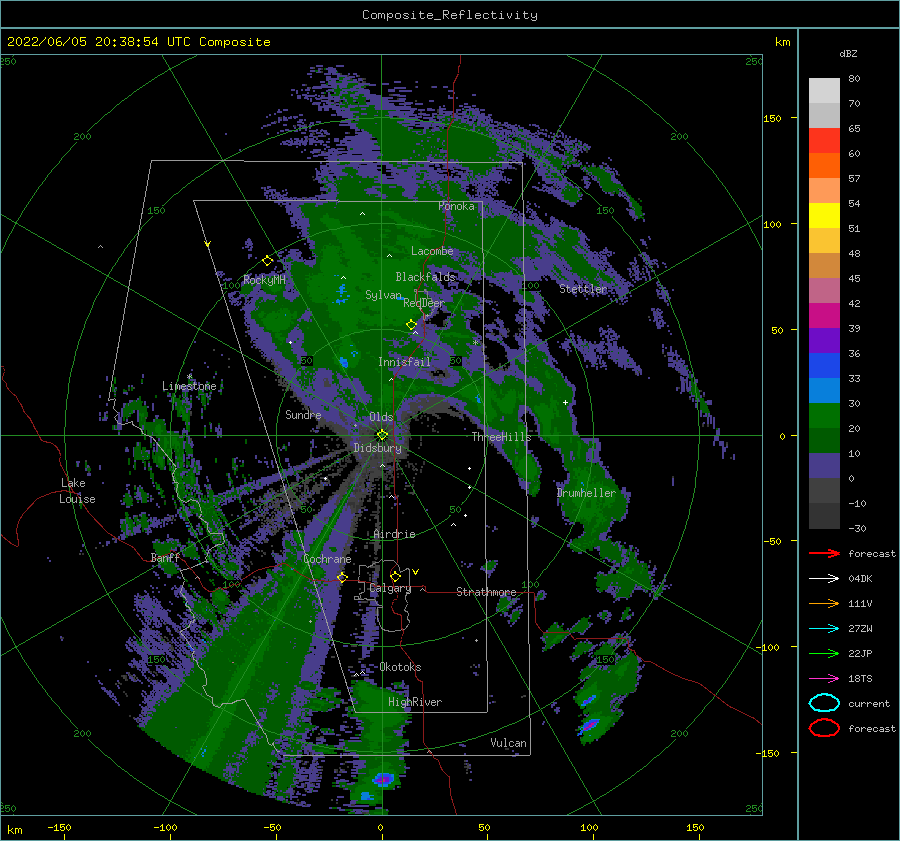This screenshot has height=841, width=900.
Task: Select yellow diamond marker below RedDeer
Action: (x=411, y=325)
